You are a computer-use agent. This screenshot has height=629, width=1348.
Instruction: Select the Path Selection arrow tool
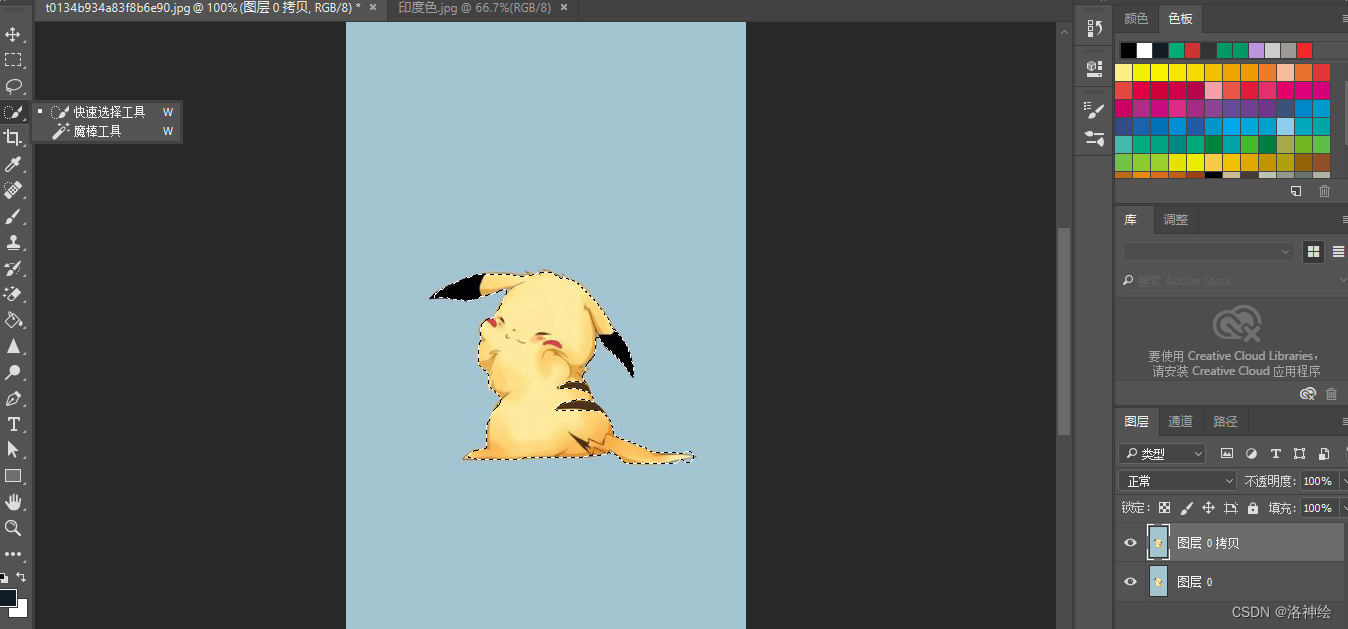click(13, 450)
